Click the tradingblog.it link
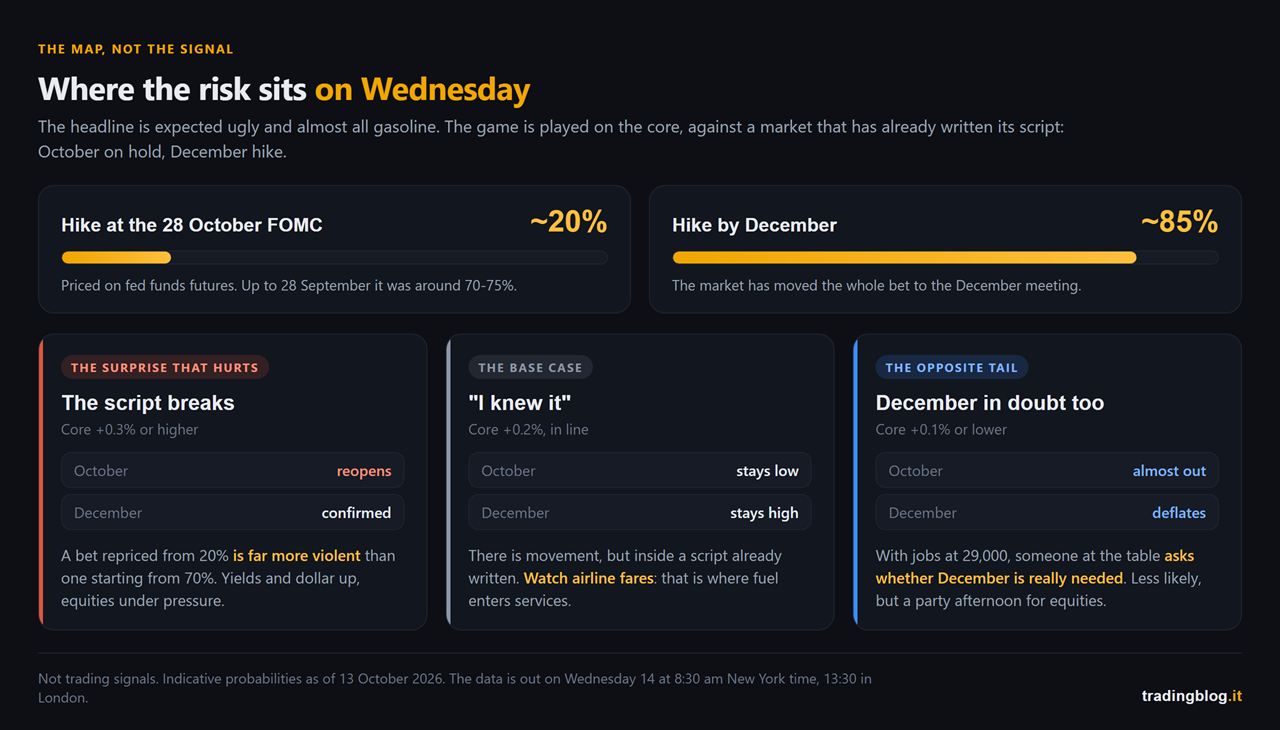The height and width of the screenshot is (730, 1280). point(1192,696)
